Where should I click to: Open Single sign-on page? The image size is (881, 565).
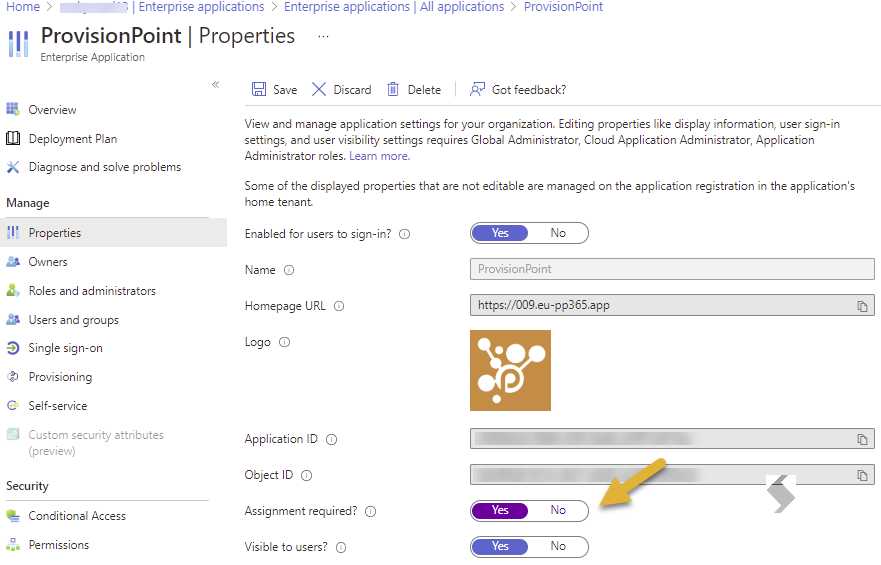point(66,348)
